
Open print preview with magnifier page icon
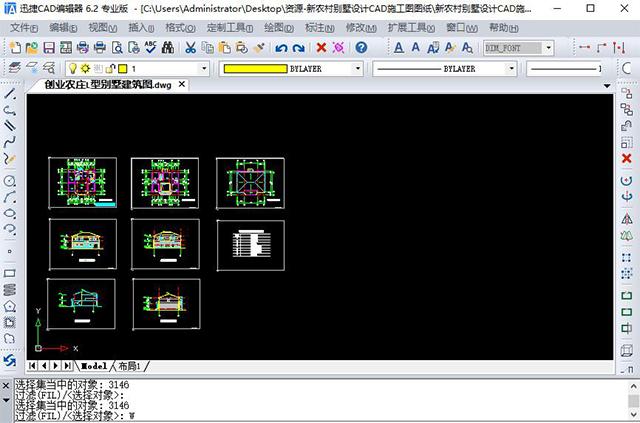click(x=117, y=48)
